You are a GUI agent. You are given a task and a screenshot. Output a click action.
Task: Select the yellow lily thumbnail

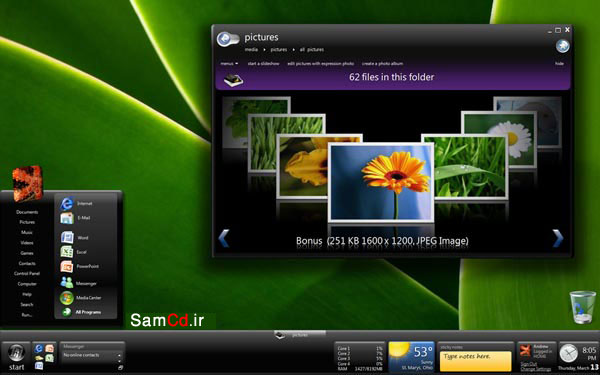[x=302, y=166]
